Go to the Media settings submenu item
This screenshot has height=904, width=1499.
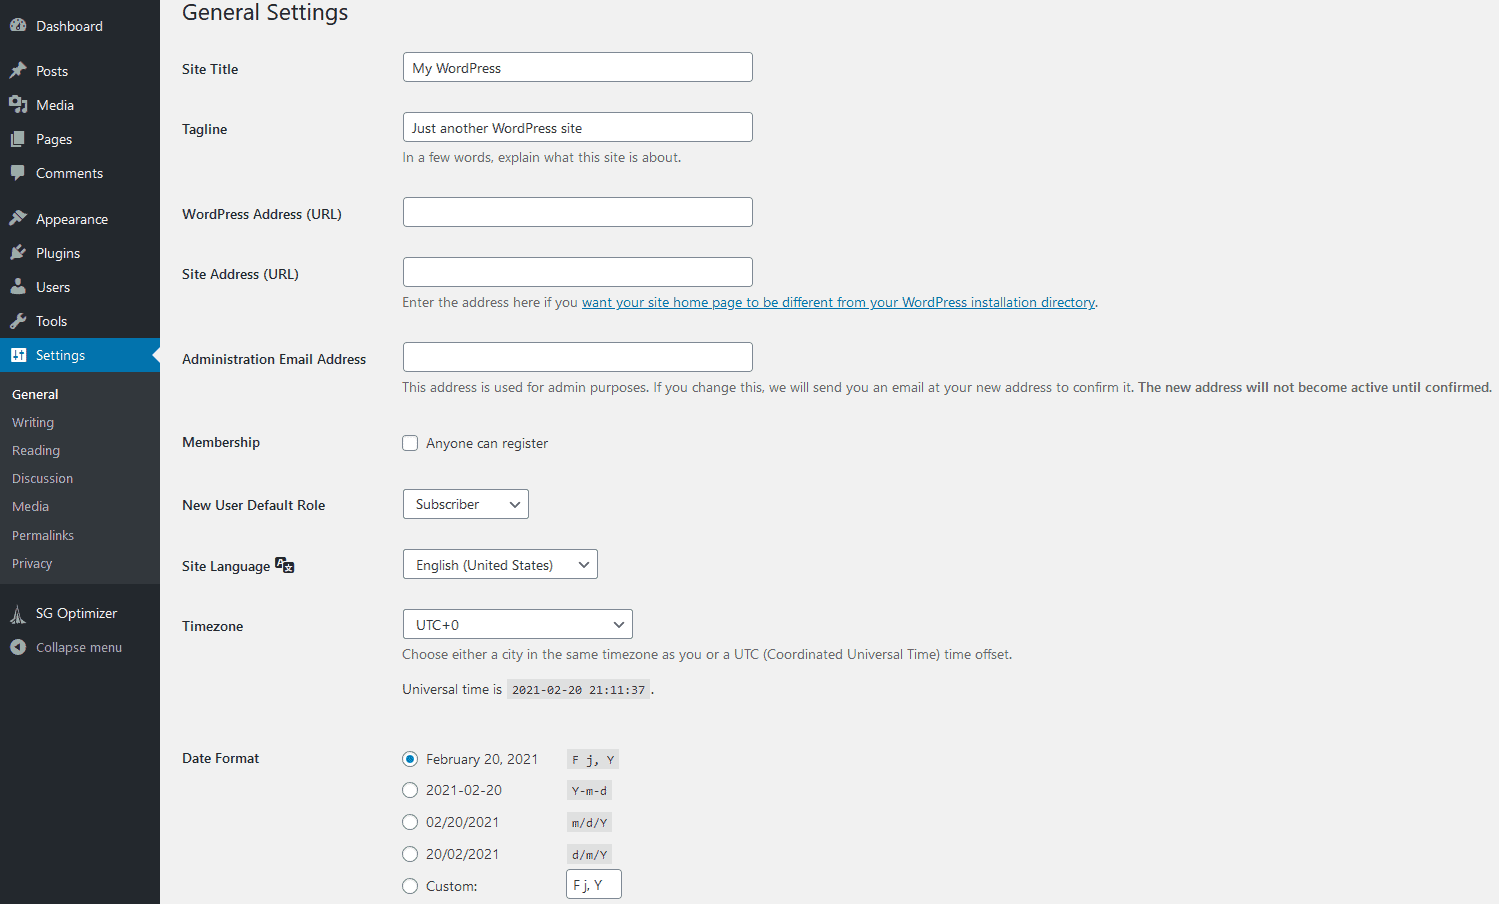pos(30,506)
